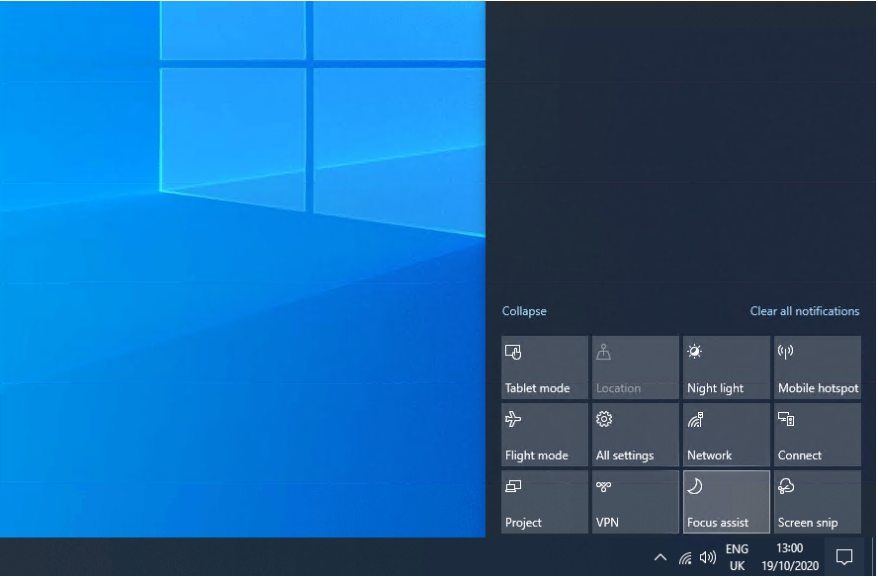Open the Project display tile

click(544, 502)
